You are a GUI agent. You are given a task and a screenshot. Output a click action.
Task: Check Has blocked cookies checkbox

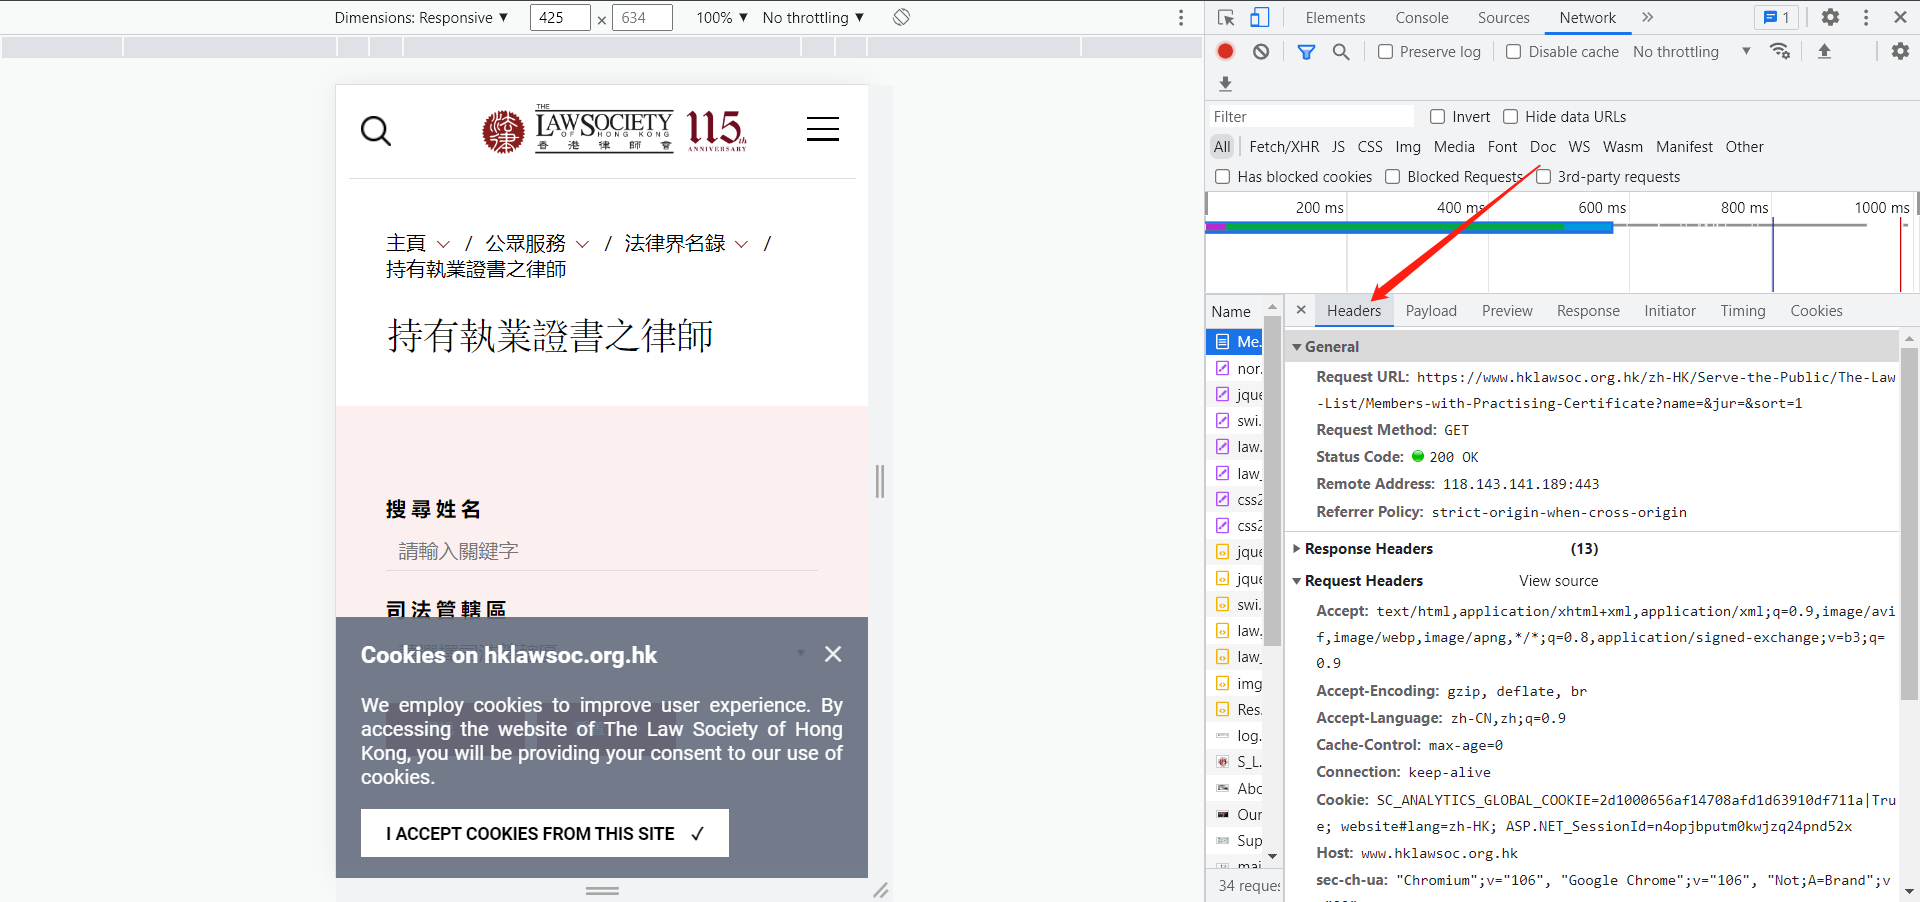[x=1222, y=177]
